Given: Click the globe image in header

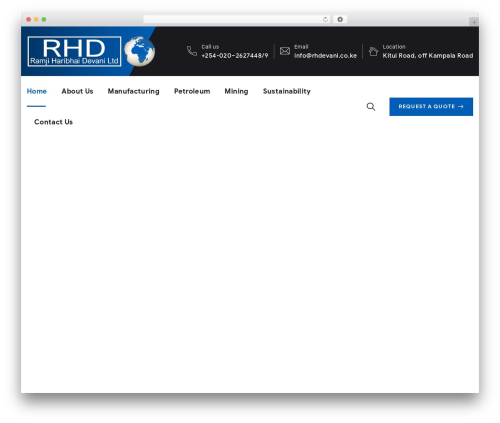Looking at the screenshot, I should tap(139, 51).
